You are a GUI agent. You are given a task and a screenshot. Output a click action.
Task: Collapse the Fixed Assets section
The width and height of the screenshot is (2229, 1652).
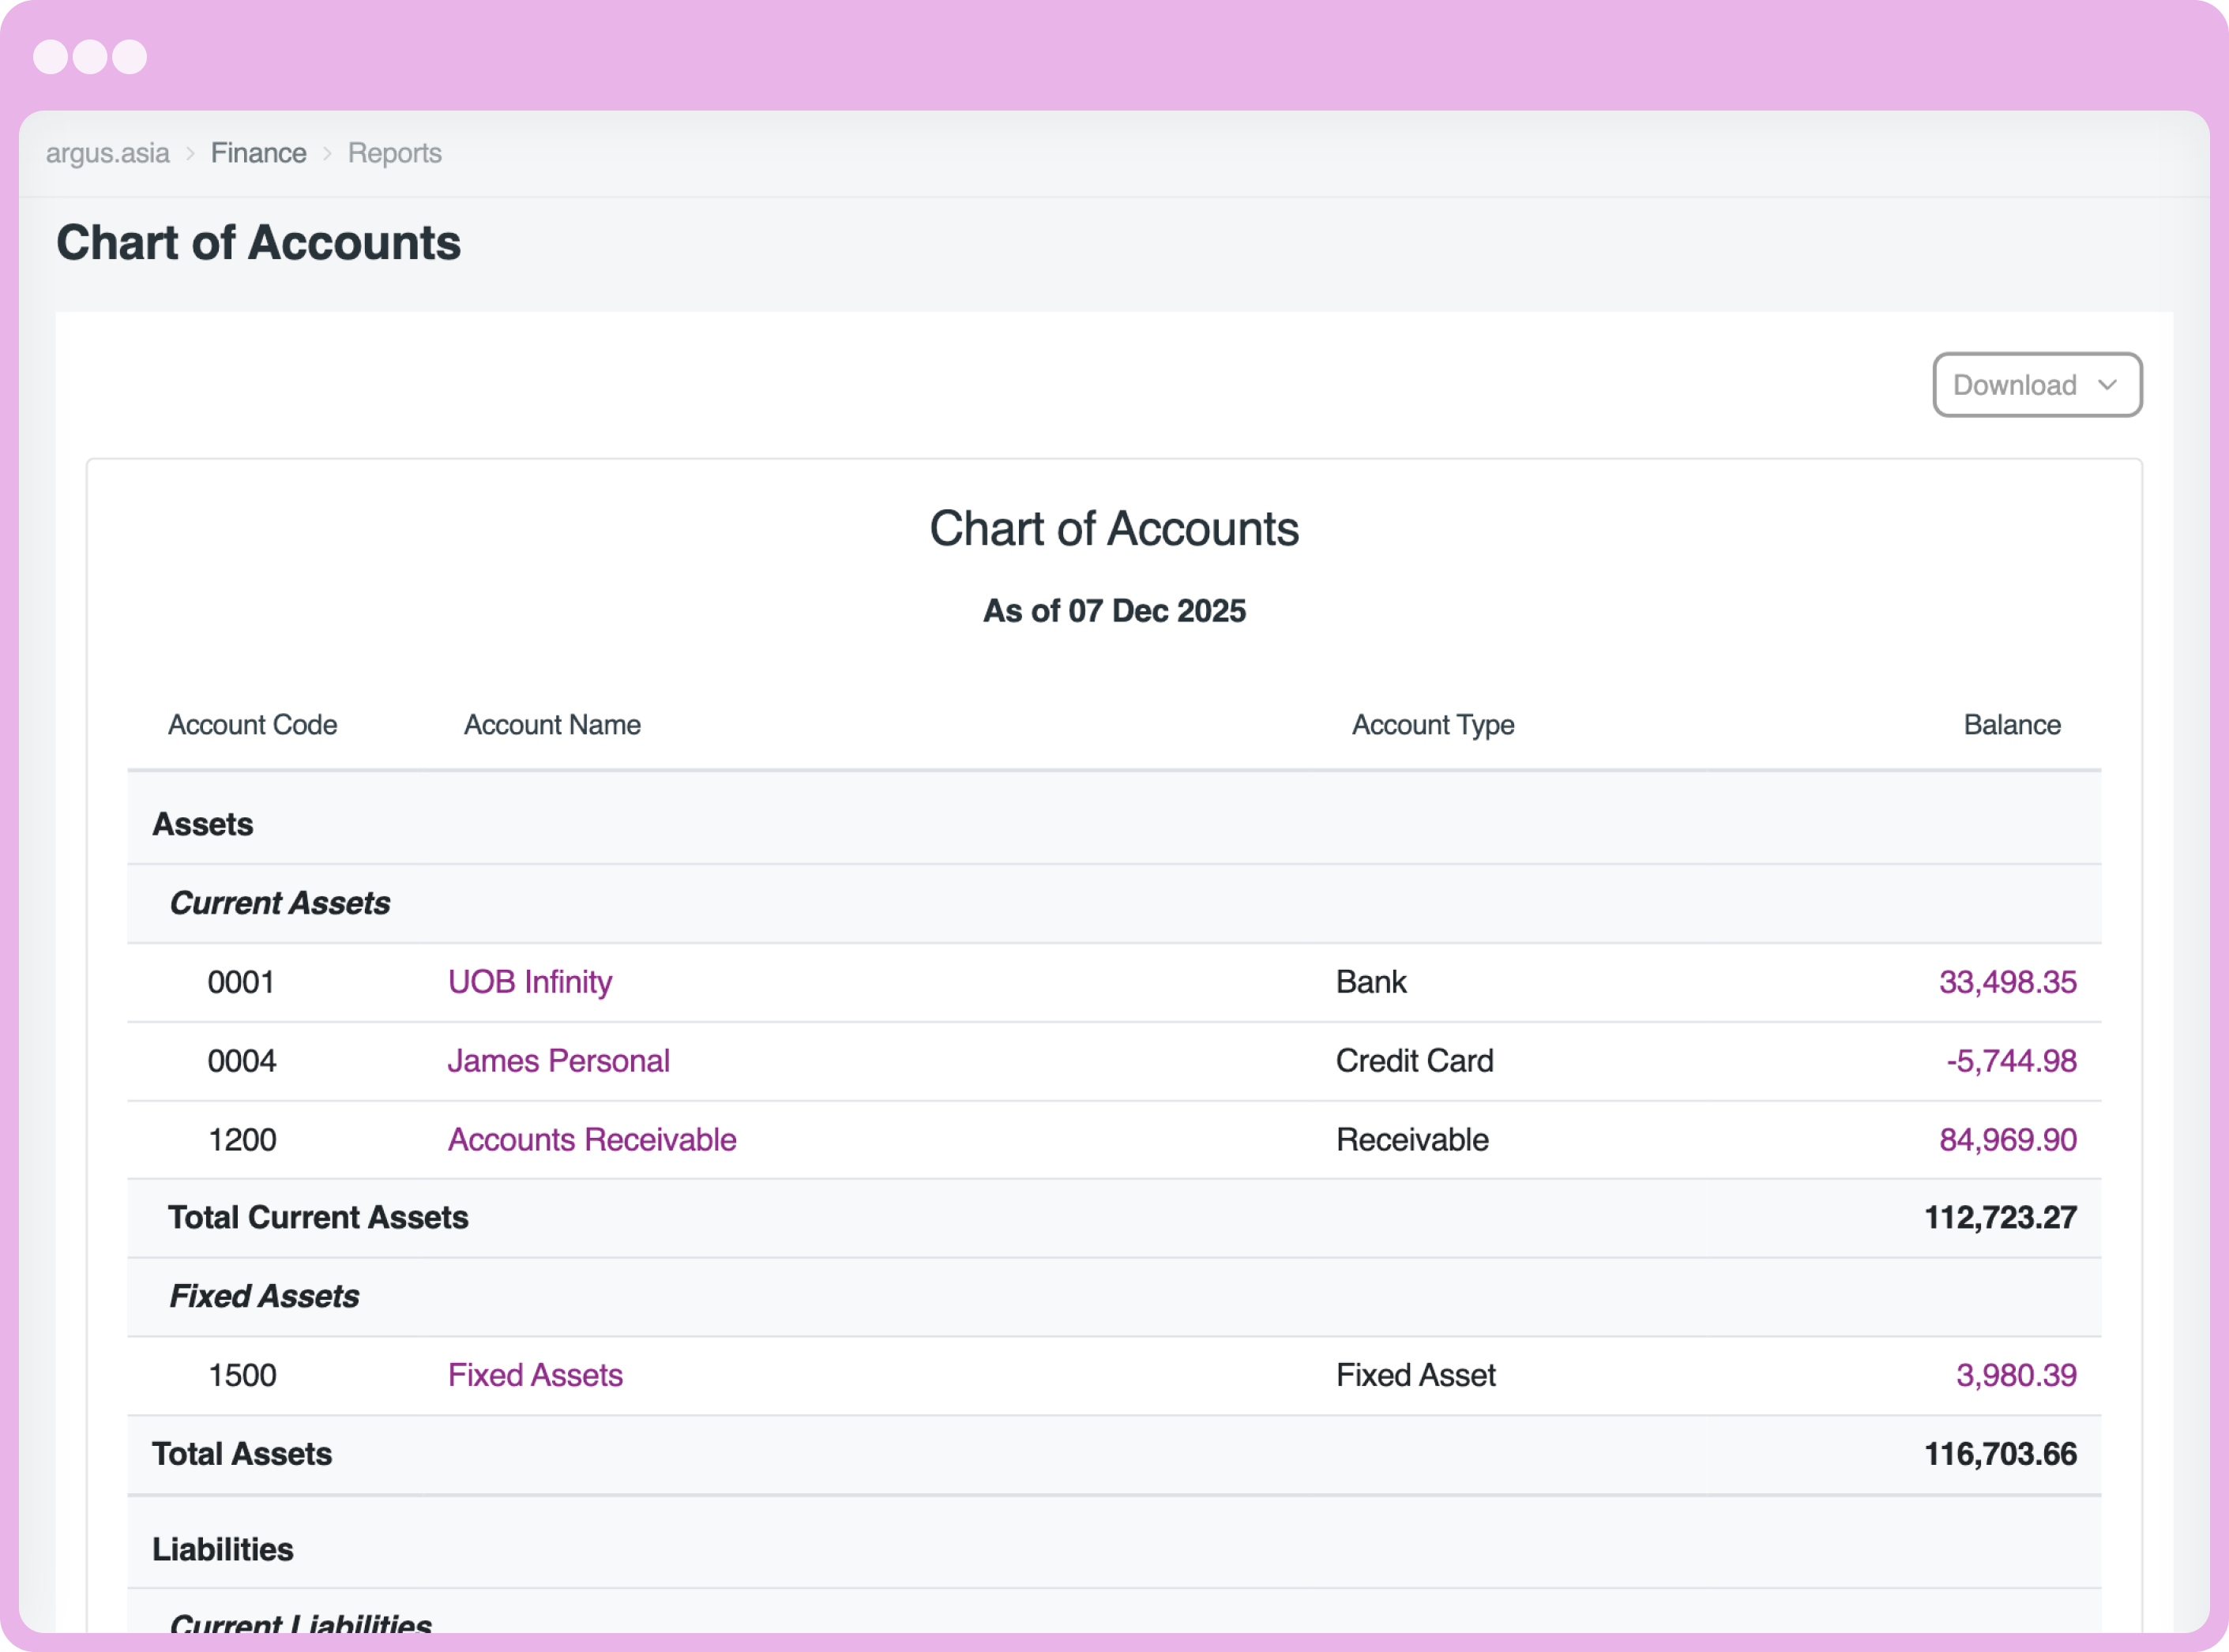click(x=264, y=1296)
